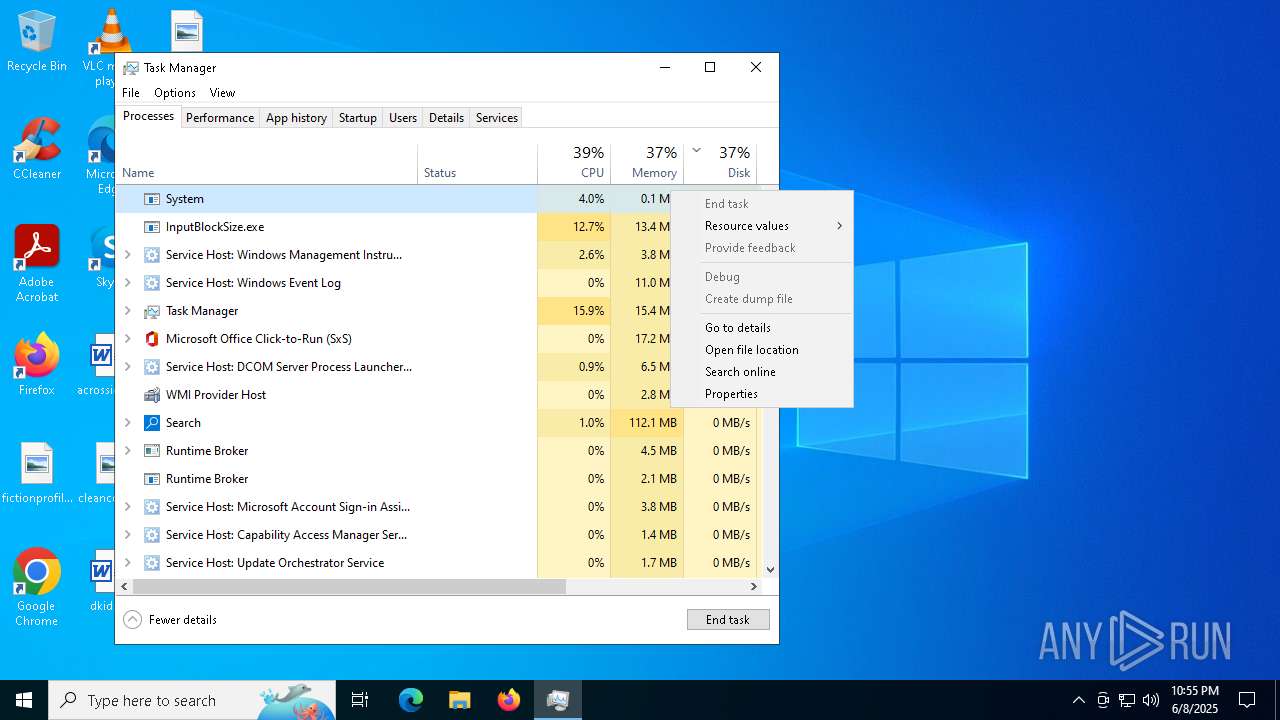Click the Windows Event Log service gear icon

(x=152, y=283)
